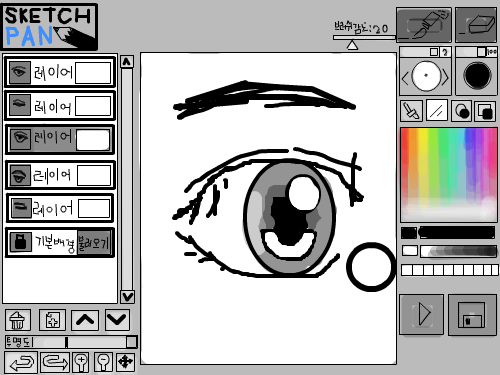Select the small white color swatch
Screen dimensions: 500x375
[410, 251]
